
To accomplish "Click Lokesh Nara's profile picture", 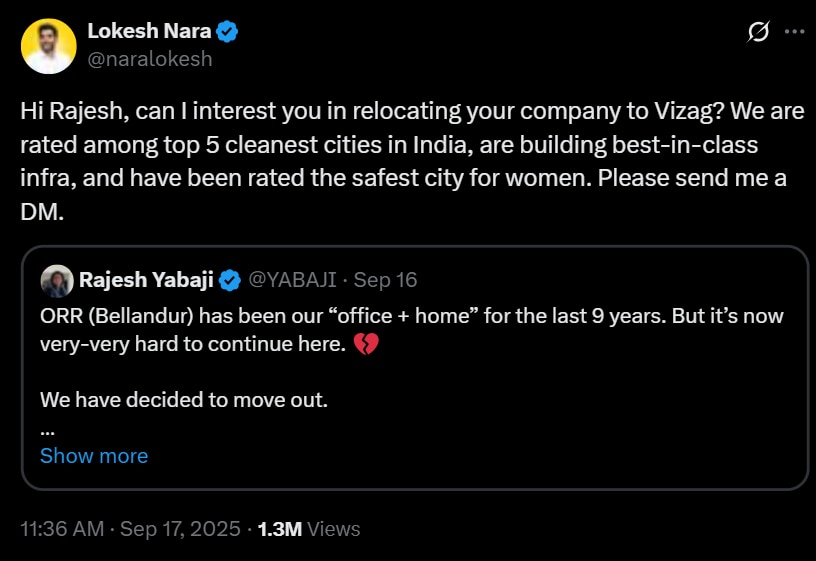I will click(48, 46).
